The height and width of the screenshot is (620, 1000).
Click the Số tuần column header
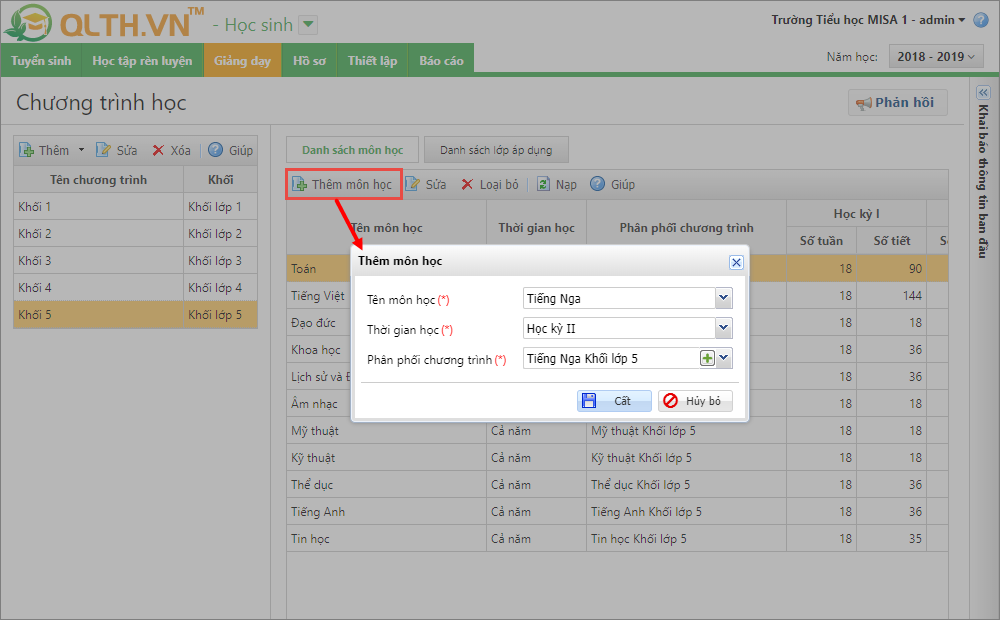(821, 240)
